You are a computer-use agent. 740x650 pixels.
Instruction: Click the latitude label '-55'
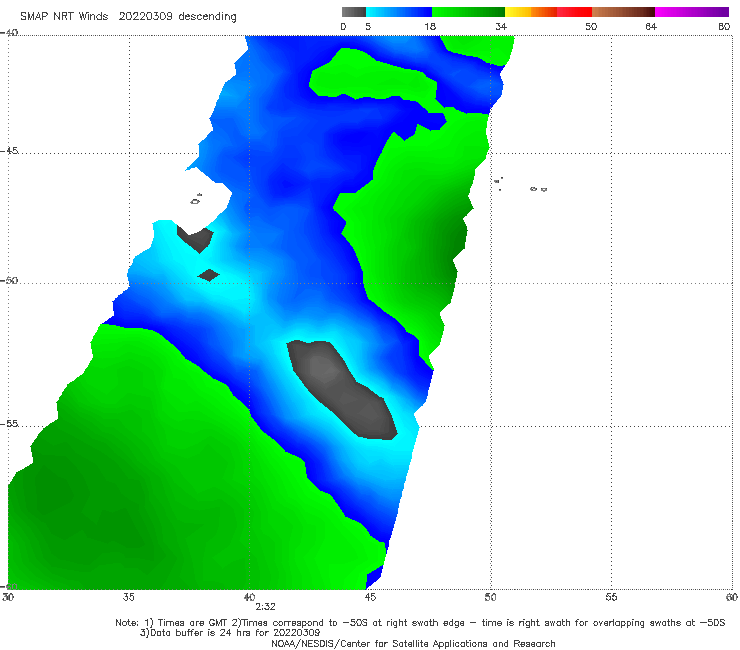coord(9,424)
